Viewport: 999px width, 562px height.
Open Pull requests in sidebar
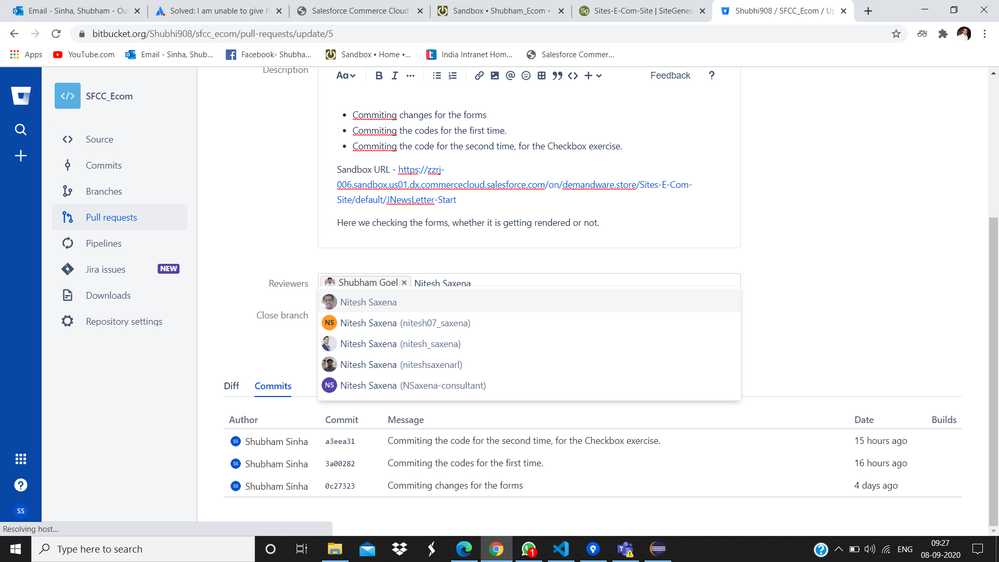[120, 217]
